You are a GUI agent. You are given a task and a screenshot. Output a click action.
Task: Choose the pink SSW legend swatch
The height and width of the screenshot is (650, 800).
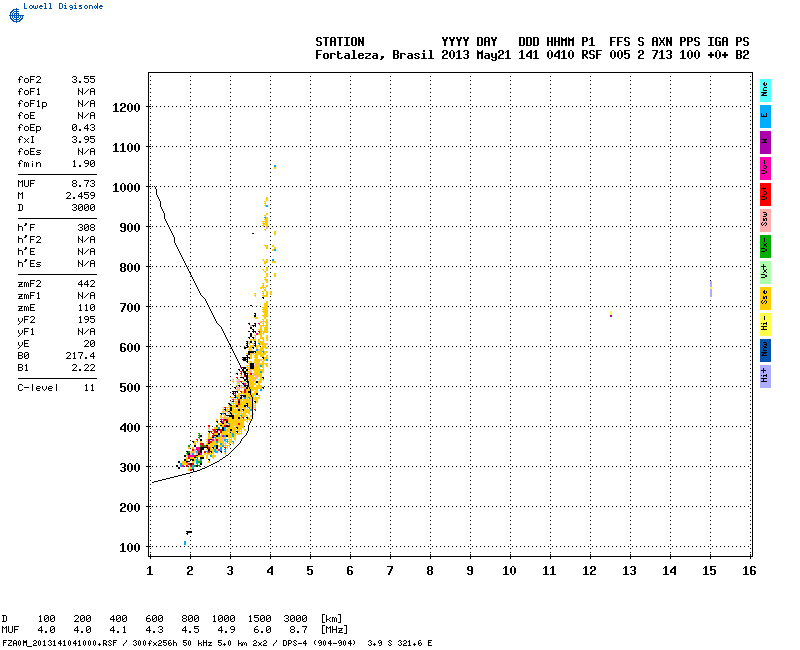(x=765, y=220)
